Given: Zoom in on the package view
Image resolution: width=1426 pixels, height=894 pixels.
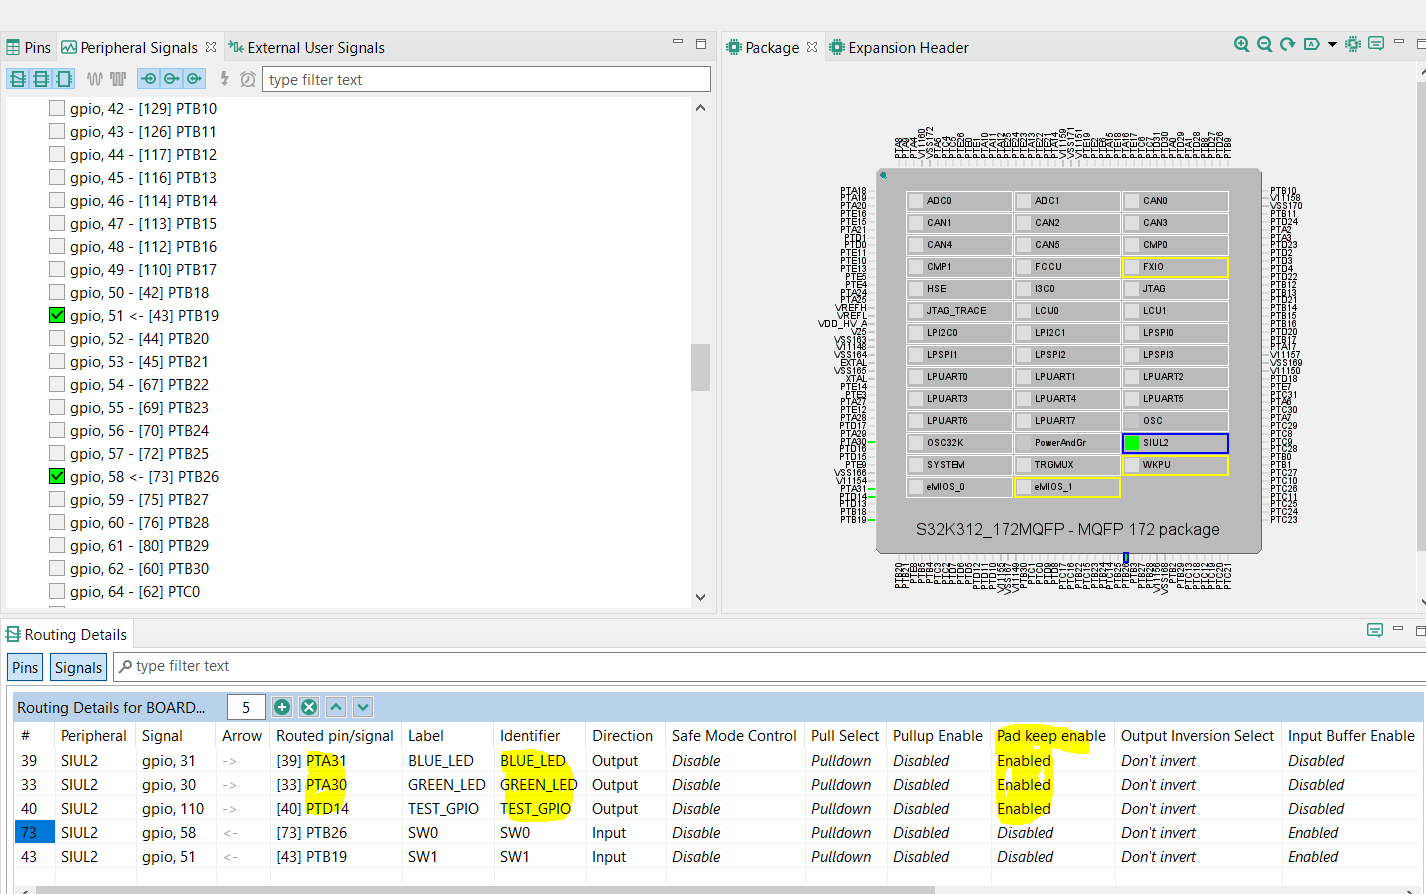Looking at the screenshot, I should 1241,44.
